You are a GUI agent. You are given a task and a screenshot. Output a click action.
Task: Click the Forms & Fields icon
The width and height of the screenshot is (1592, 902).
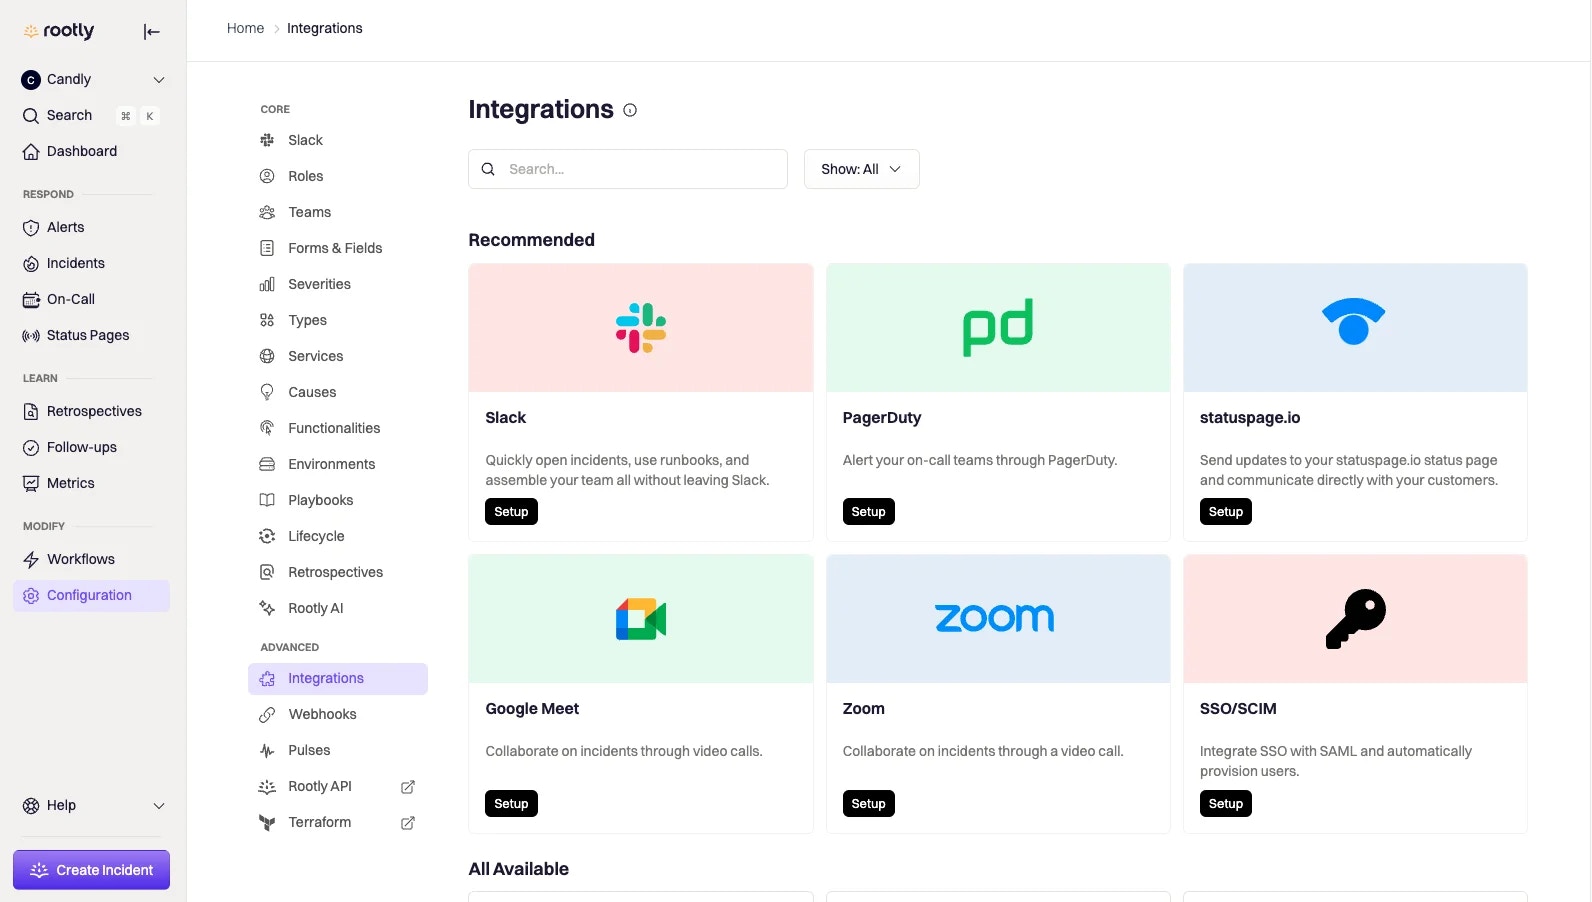(x=267, y=249)
